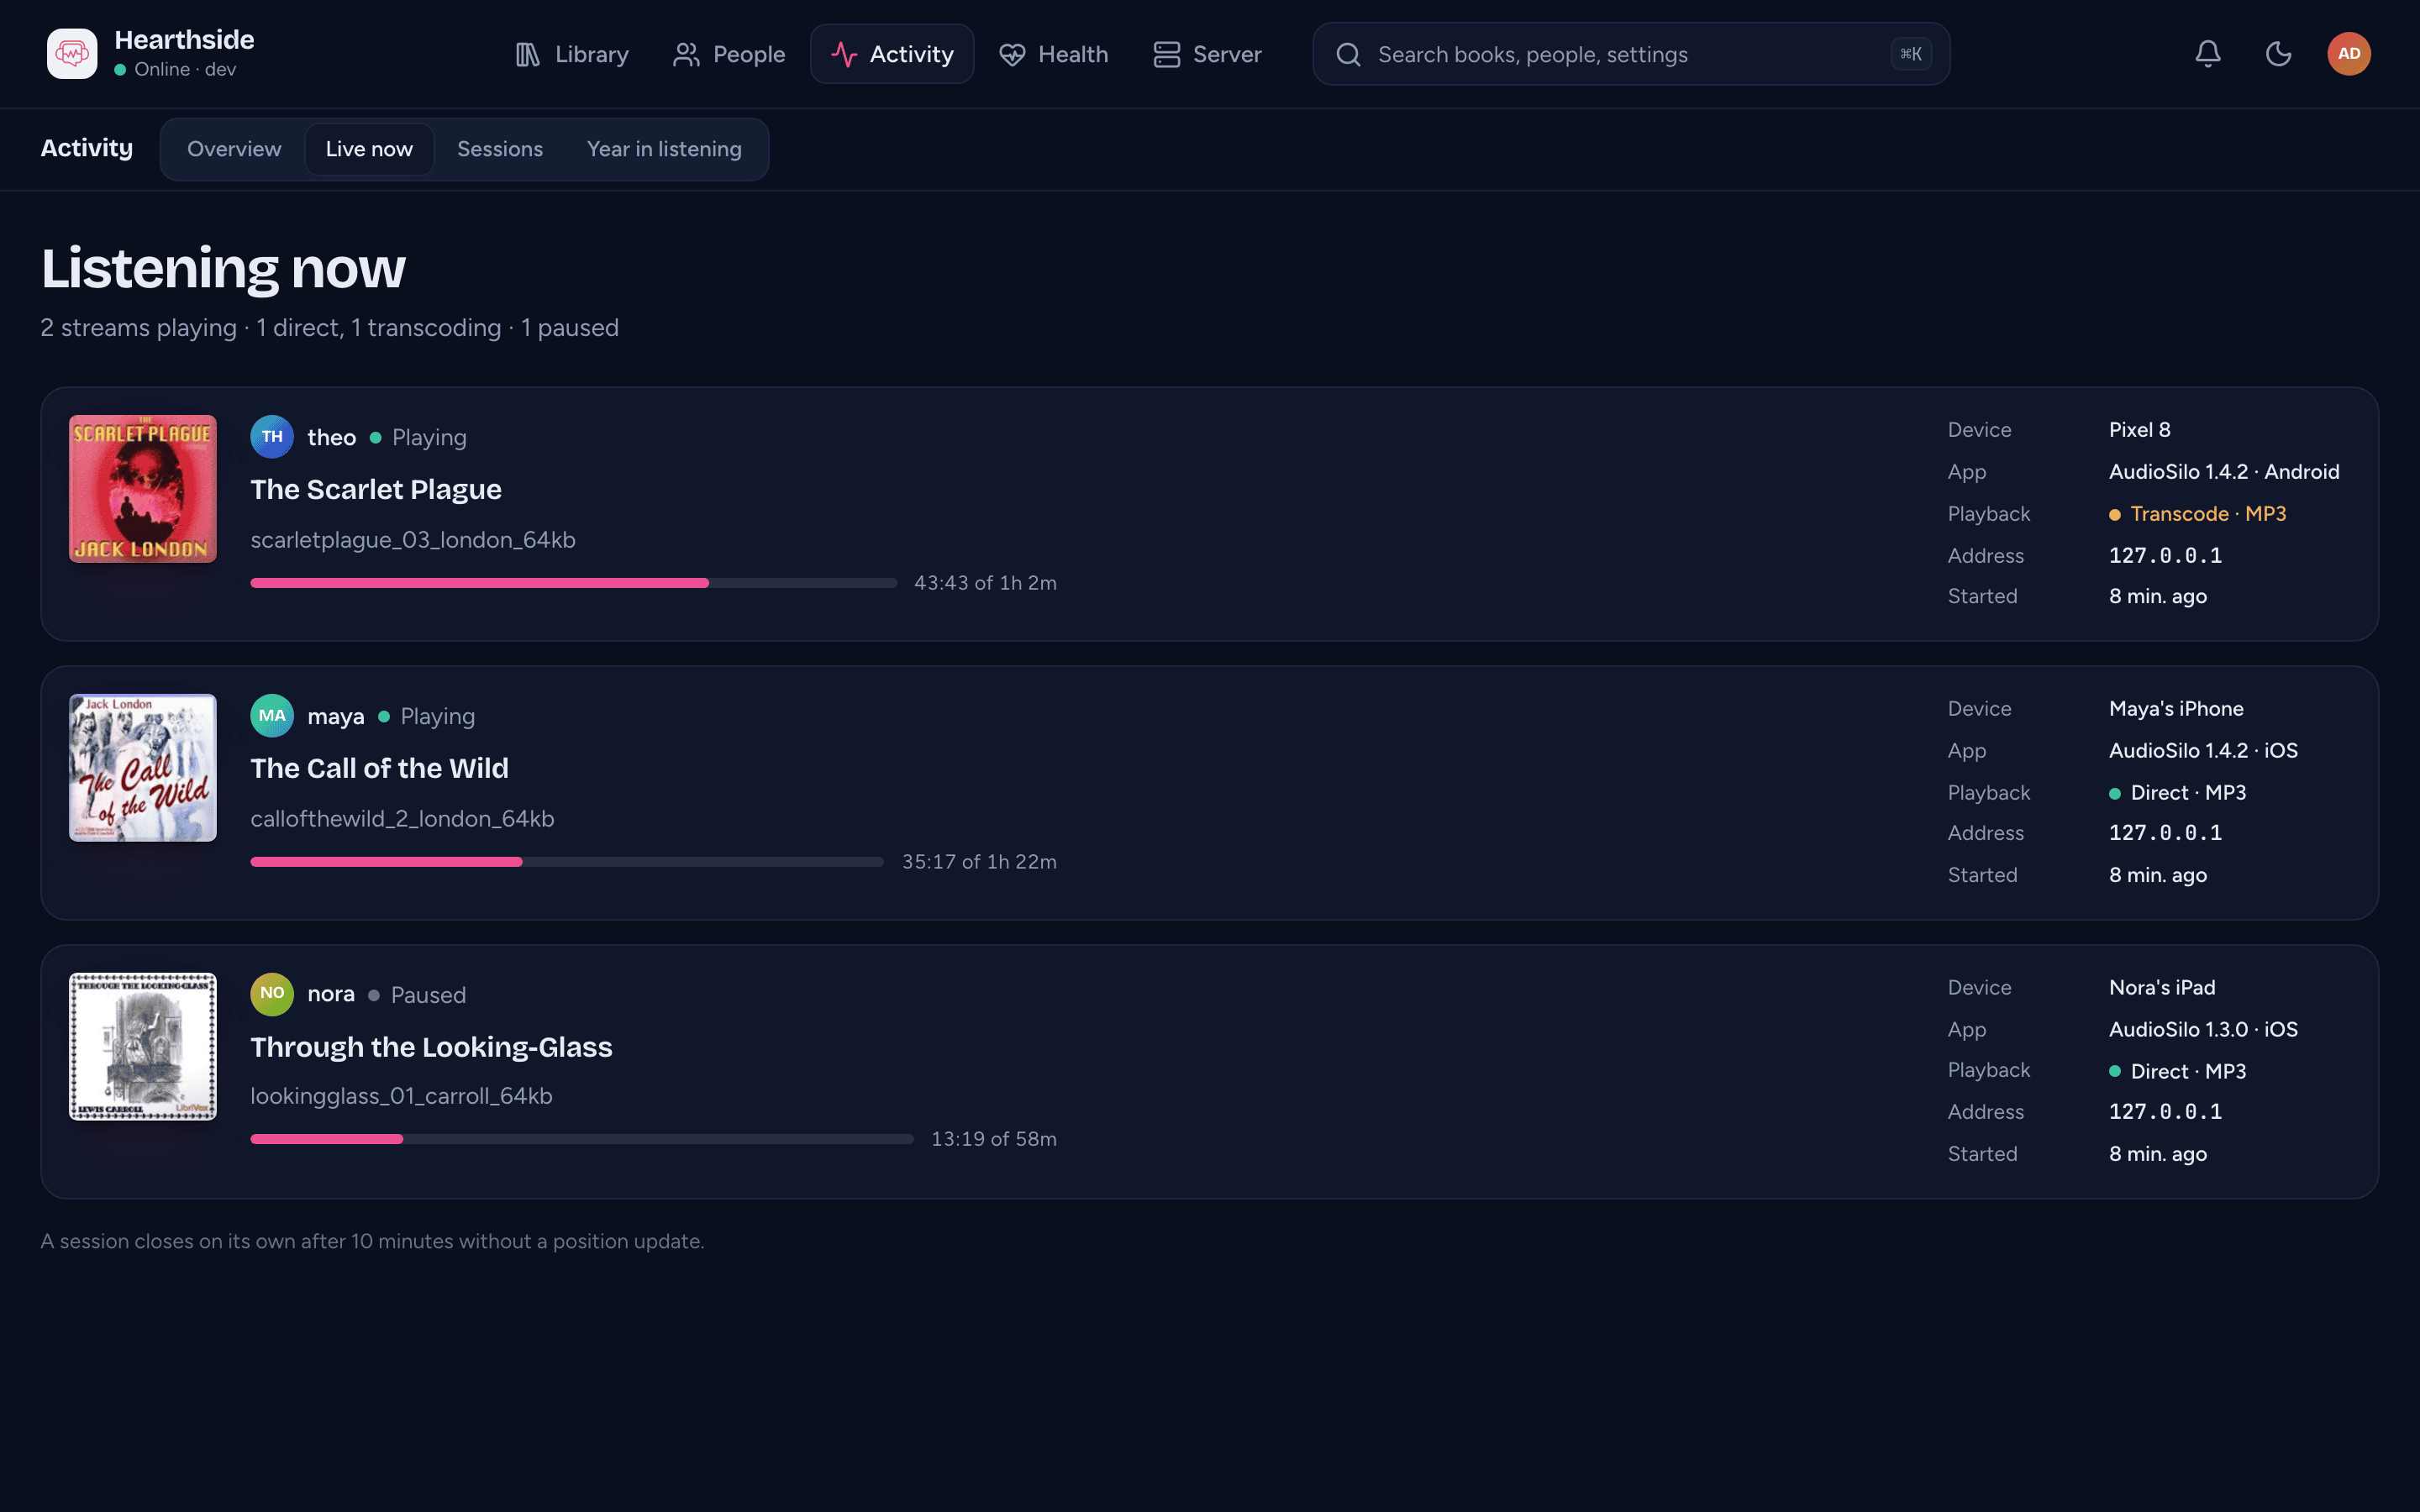Switch to the Overview tab

click(234, 149)
